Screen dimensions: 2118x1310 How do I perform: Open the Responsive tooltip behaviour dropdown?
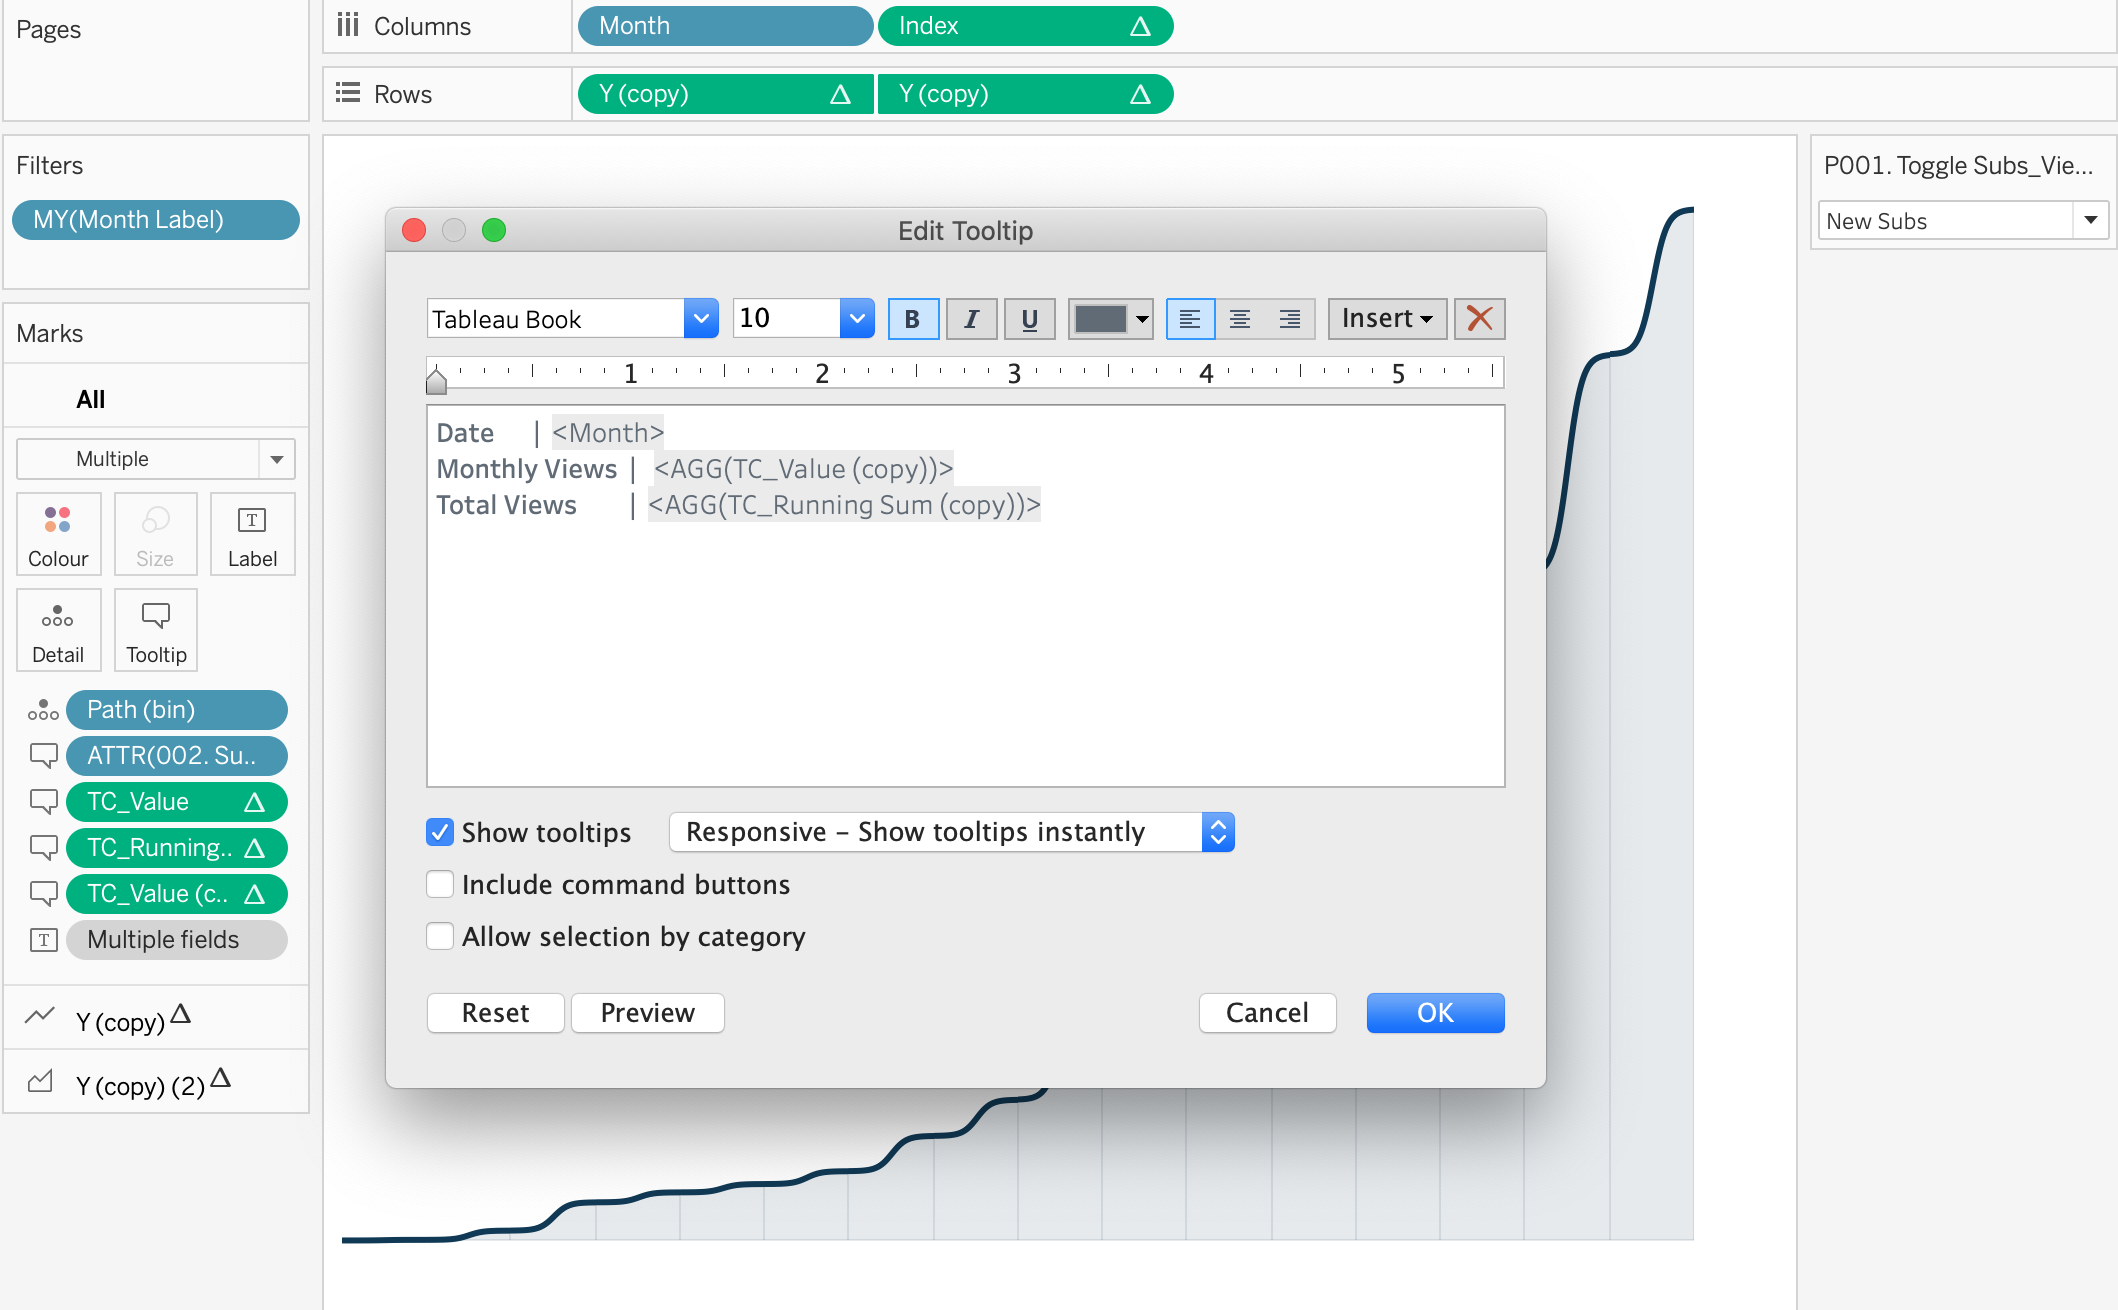coord(951,832)
